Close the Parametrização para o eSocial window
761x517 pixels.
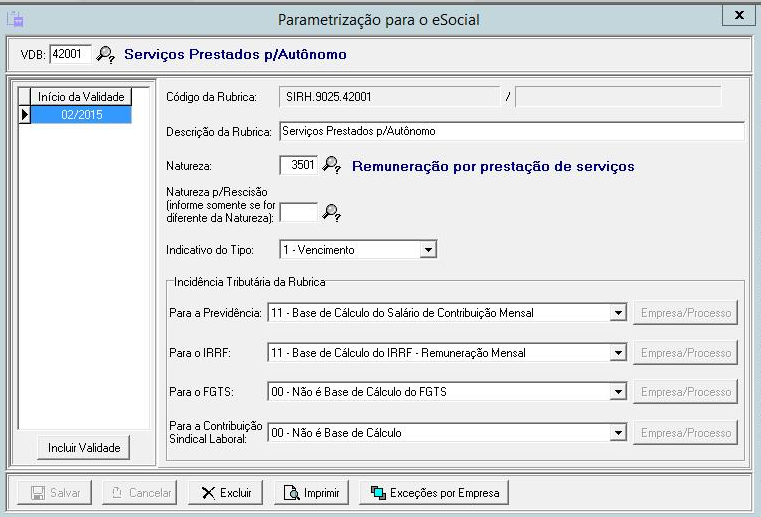click(x=738, y=15)
